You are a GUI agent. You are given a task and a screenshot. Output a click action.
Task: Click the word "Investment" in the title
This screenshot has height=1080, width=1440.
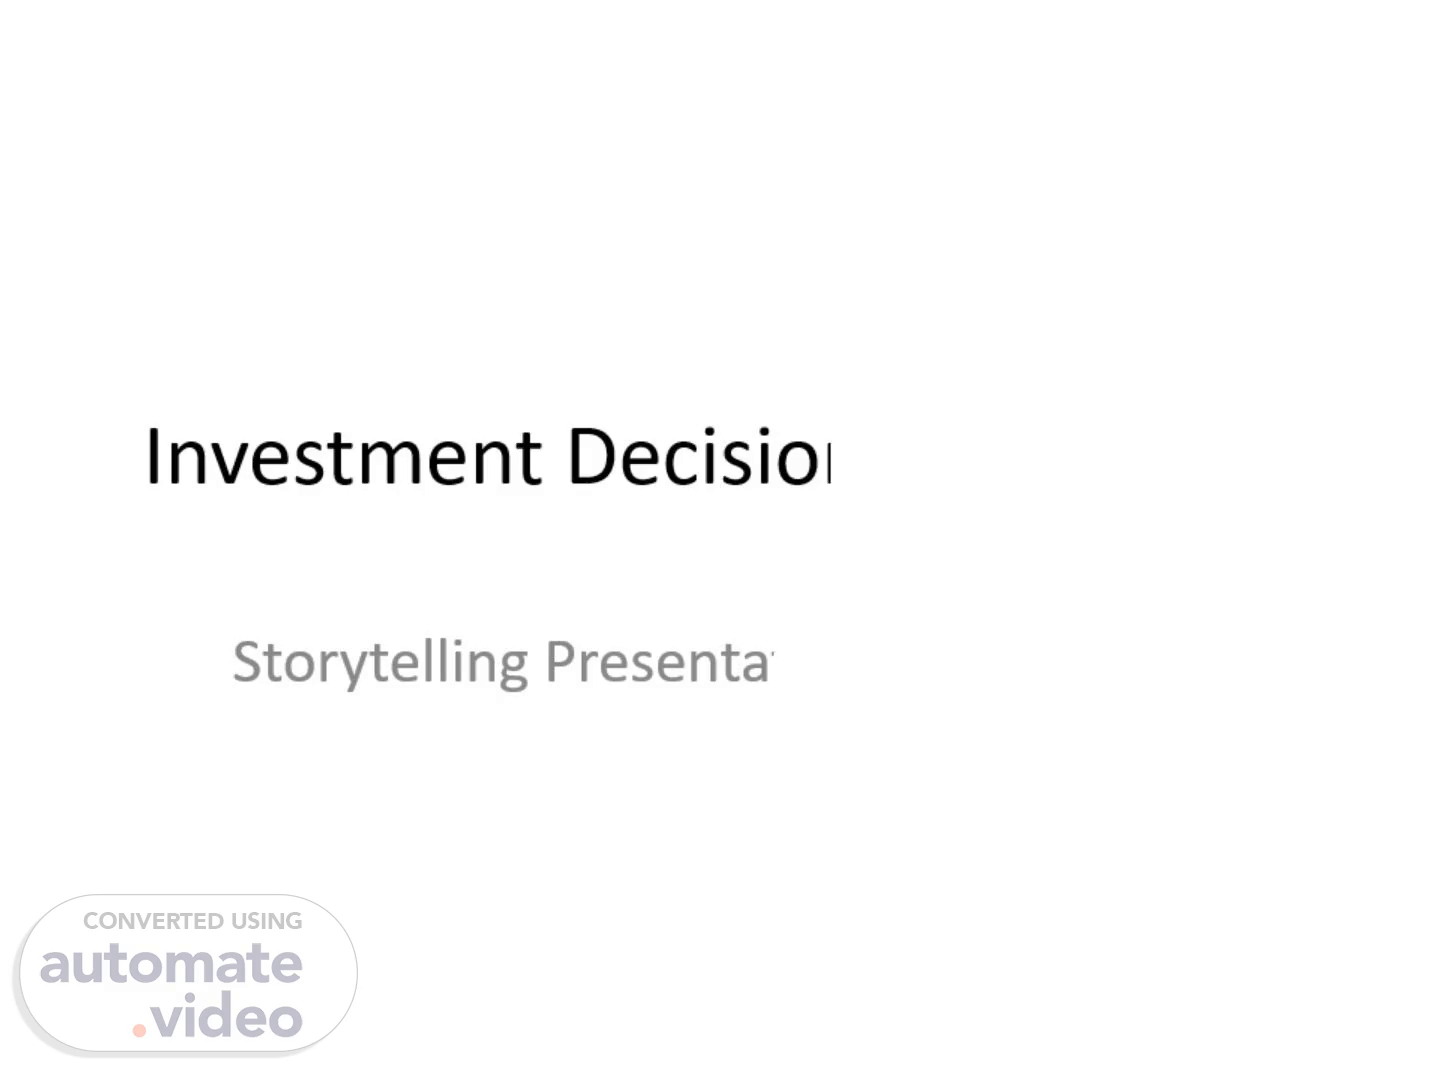pos(344,457)
